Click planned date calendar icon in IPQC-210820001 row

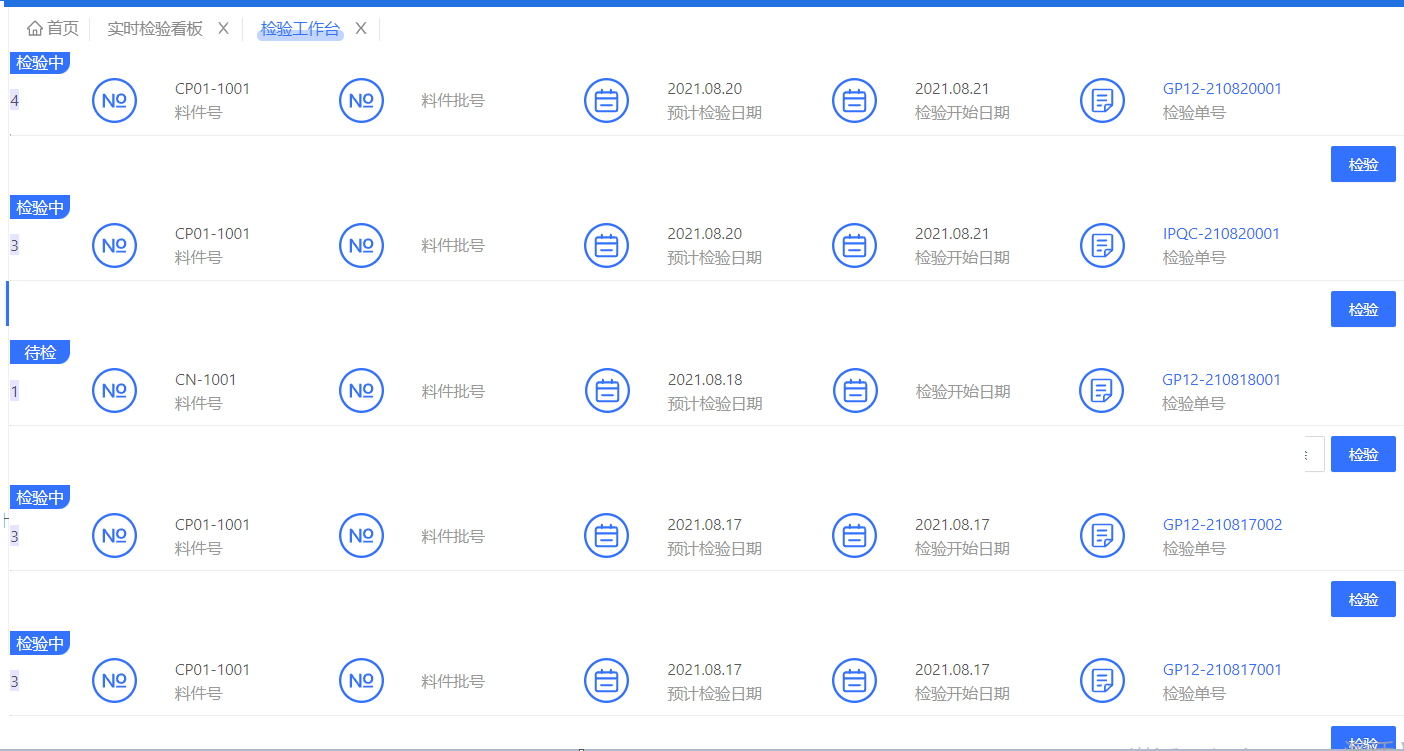607,245
